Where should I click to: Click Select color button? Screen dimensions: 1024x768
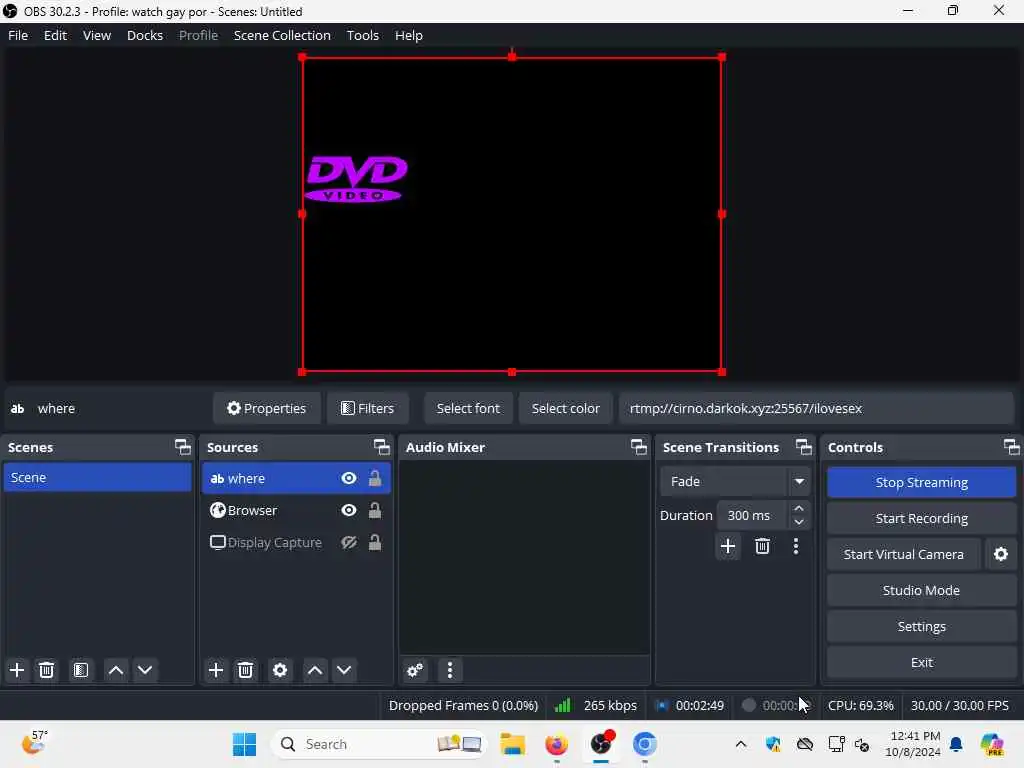[x=565, y=408]
